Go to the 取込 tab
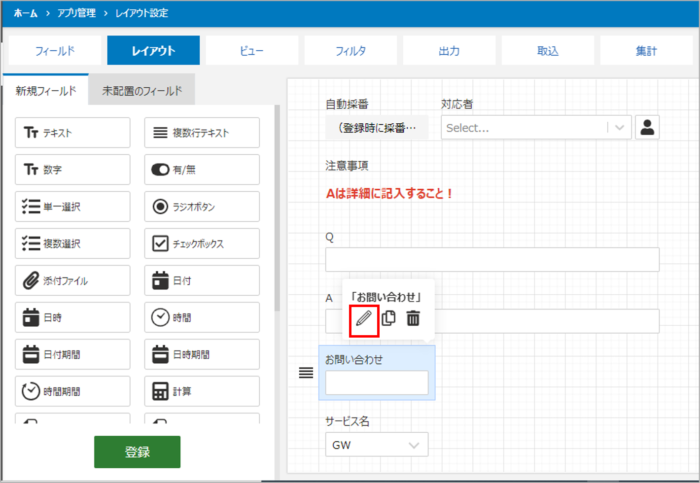Viewport: 700px width, 483px height. click(x=548, y=50)
